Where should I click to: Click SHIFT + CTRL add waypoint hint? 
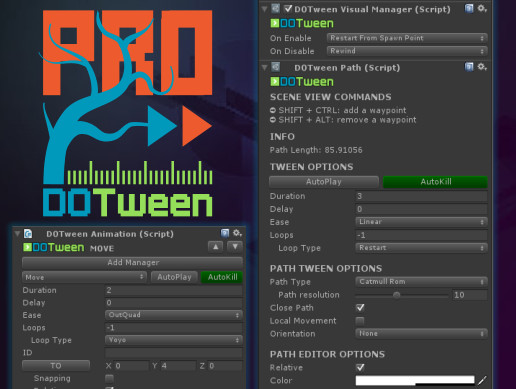click(338, 110)
